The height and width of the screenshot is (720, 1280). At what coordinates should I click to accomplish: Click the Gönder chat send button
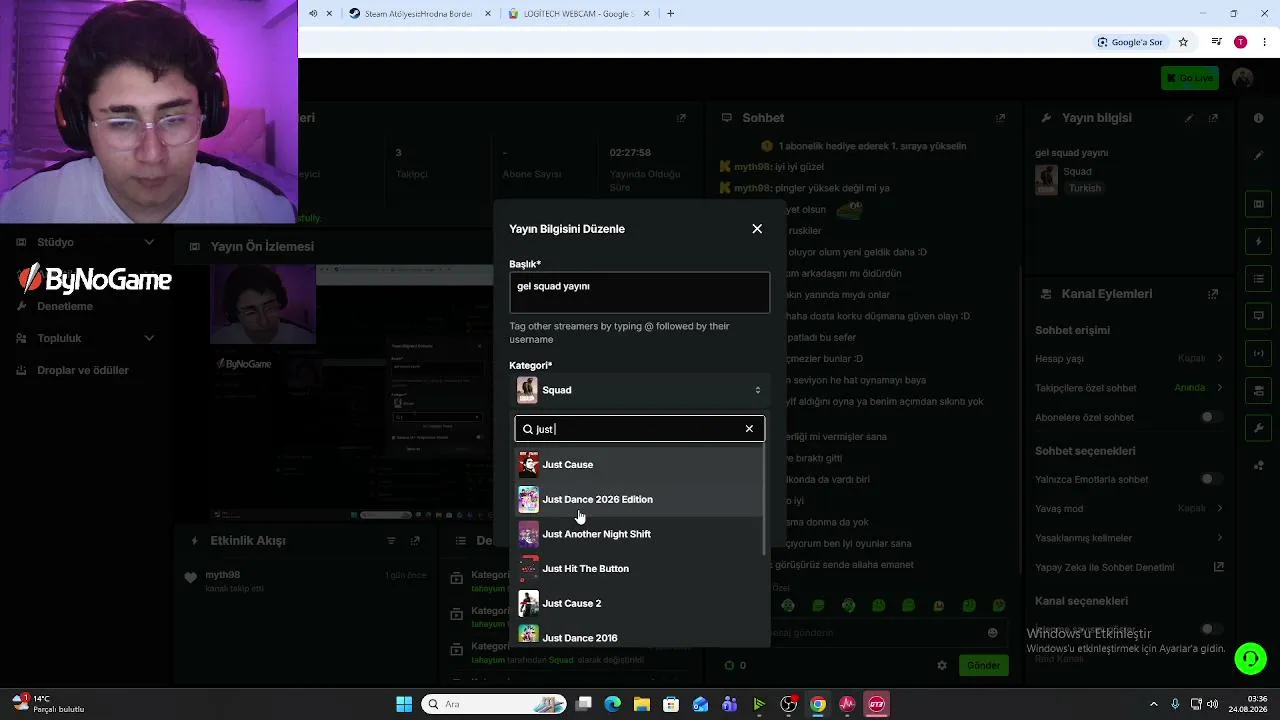coord(983,665)
